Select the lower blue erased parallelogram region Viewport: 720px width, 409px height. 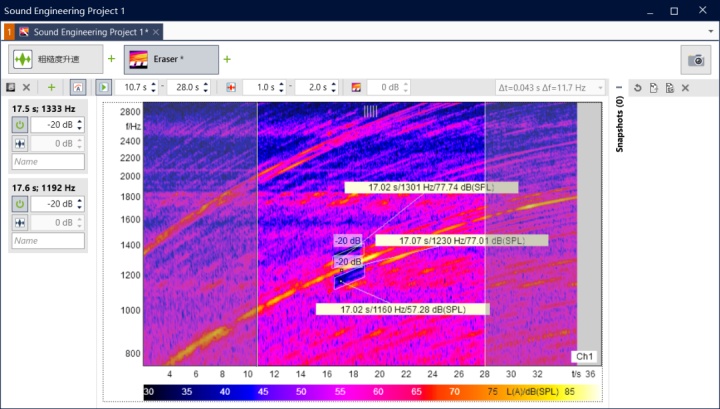point(349,278)
